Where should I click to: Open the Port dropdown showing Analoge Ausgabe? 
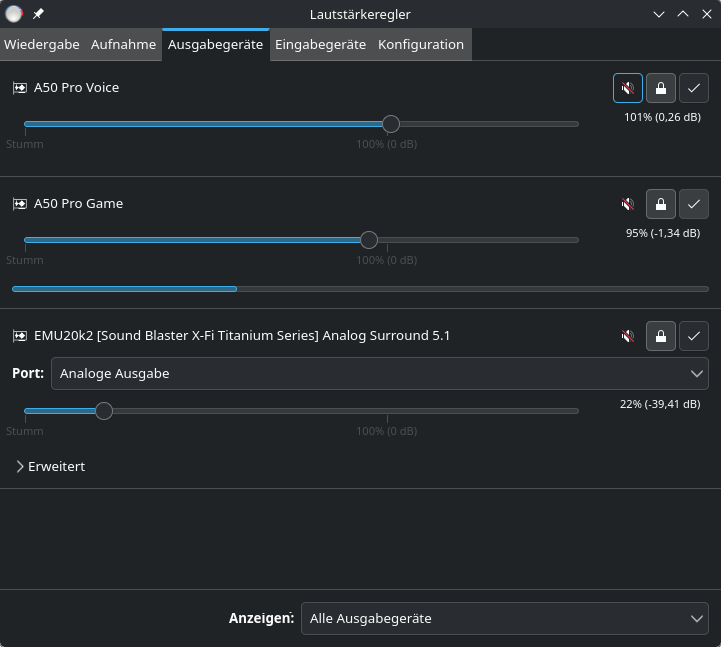pyautogui.click(x=380, y=374)
